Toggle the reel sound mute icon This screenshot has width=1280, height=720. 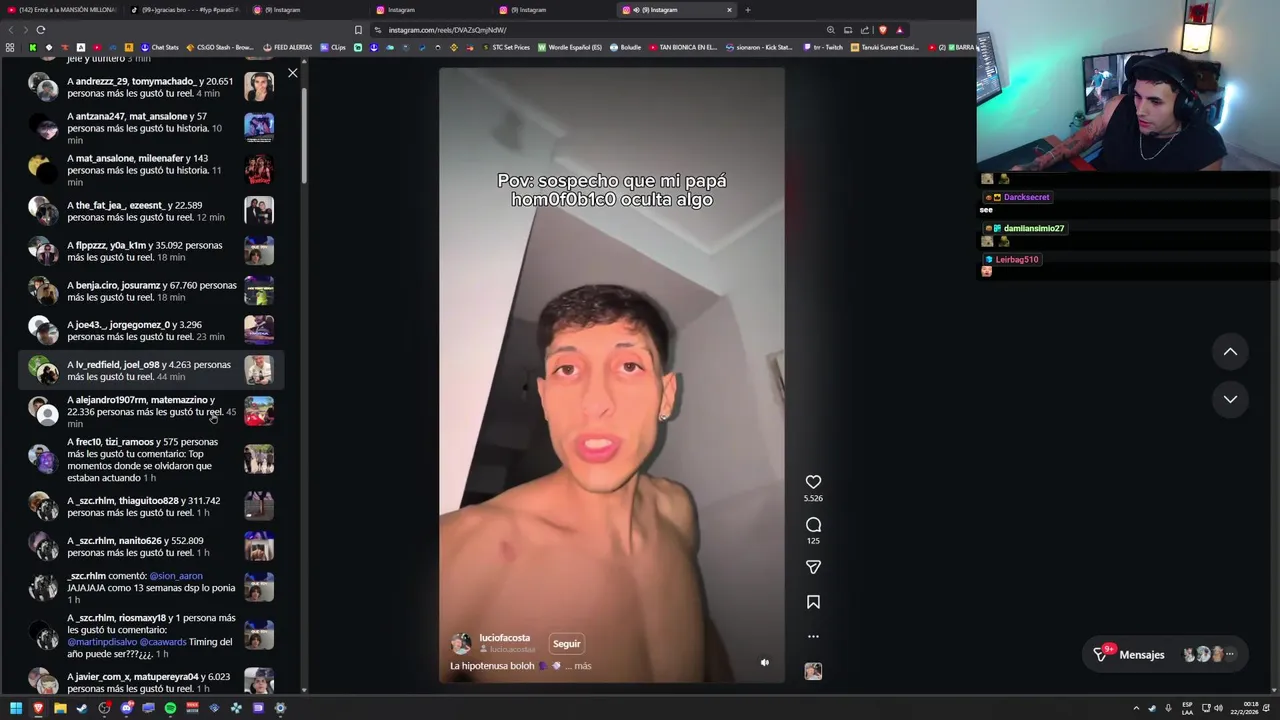click(x=765, y=662)
